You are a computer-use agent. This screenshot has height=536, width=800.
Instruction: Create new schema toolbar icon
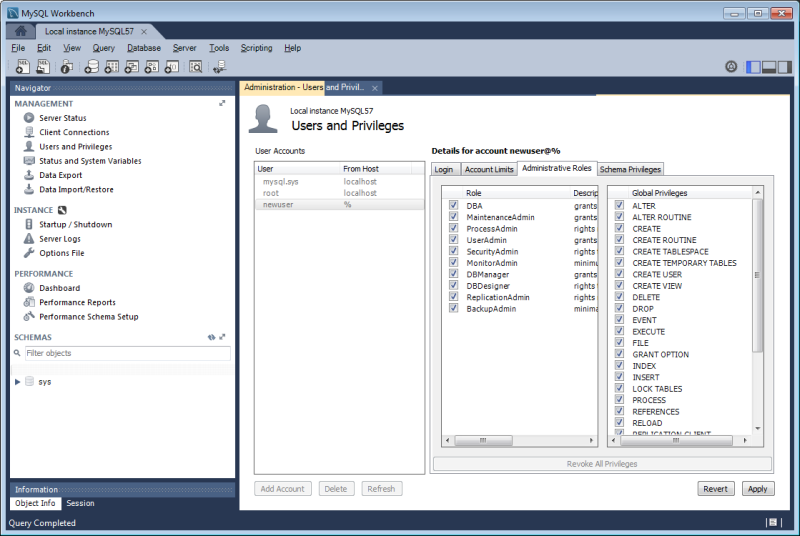[x=91, y=66]
